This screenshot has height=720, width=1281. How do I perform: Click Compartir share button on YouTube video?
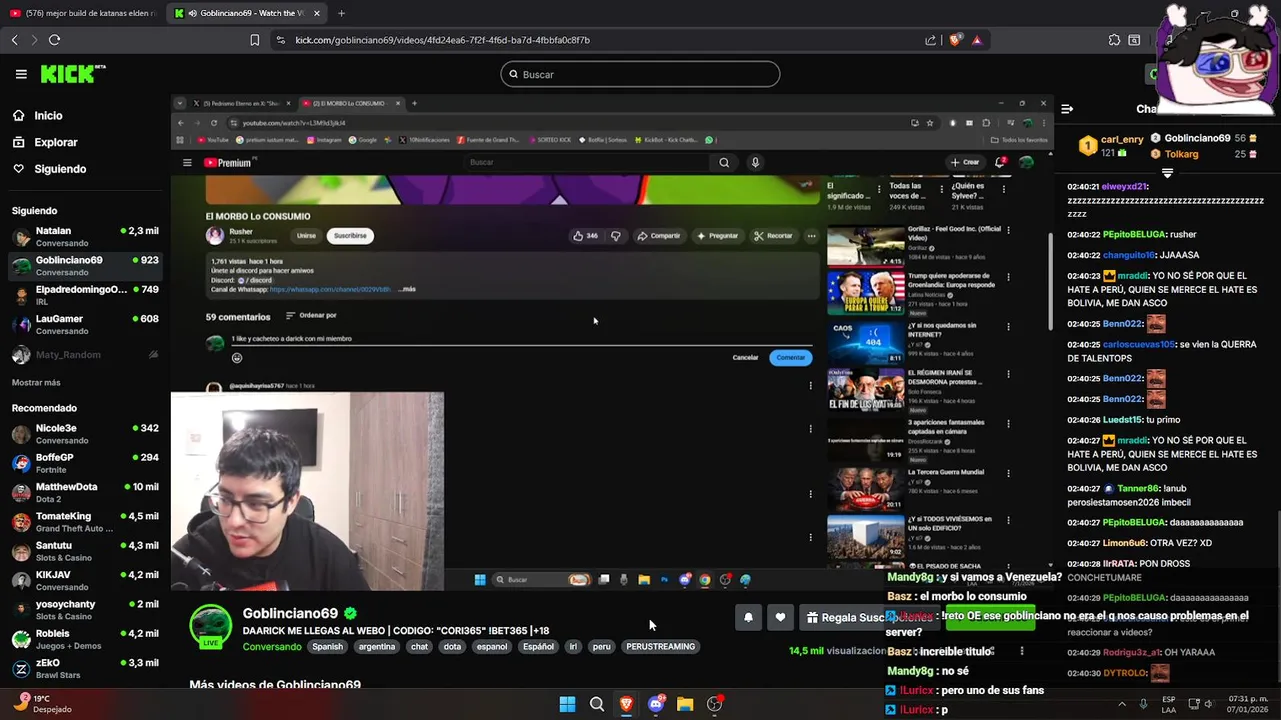(660, 236)
